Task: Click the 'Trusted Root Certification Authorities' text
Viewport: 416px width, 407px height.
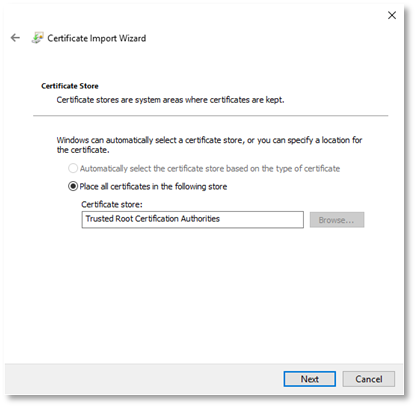Action: (x=153, y=219)
